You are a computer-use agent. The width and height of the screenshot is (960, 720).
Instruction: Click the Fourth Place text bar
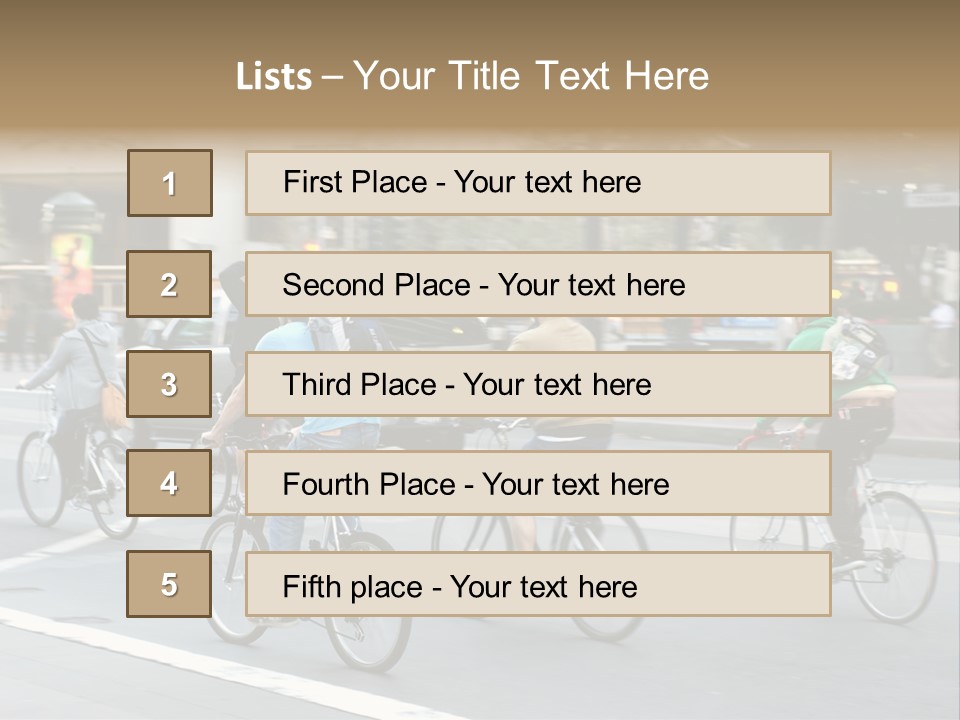pos(538,484)
